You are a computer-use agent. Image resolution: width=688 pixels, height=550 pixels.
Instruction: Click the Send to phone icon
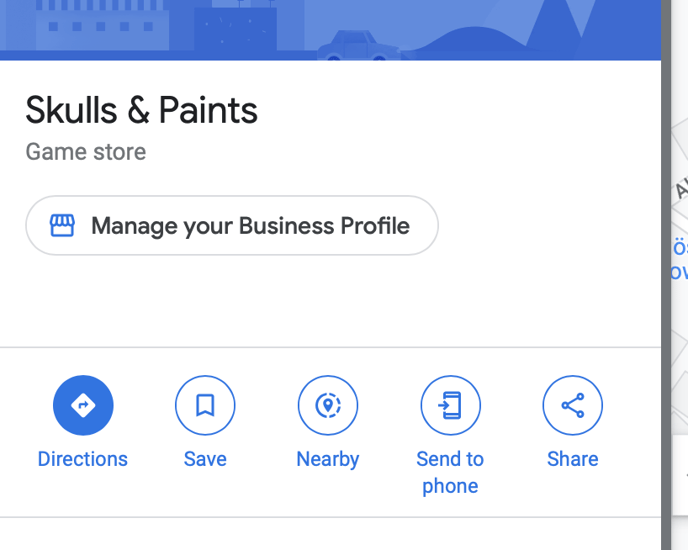(x=451, y=405)
